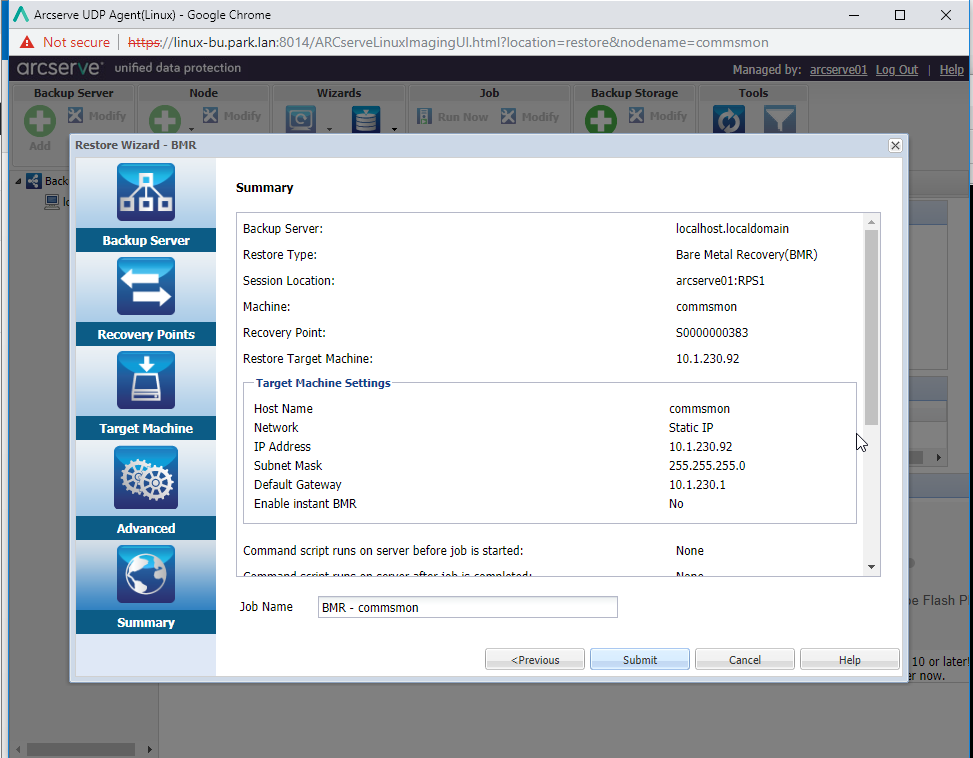
Task: Maximize the Chrome window
Action: tap(900, 15)
